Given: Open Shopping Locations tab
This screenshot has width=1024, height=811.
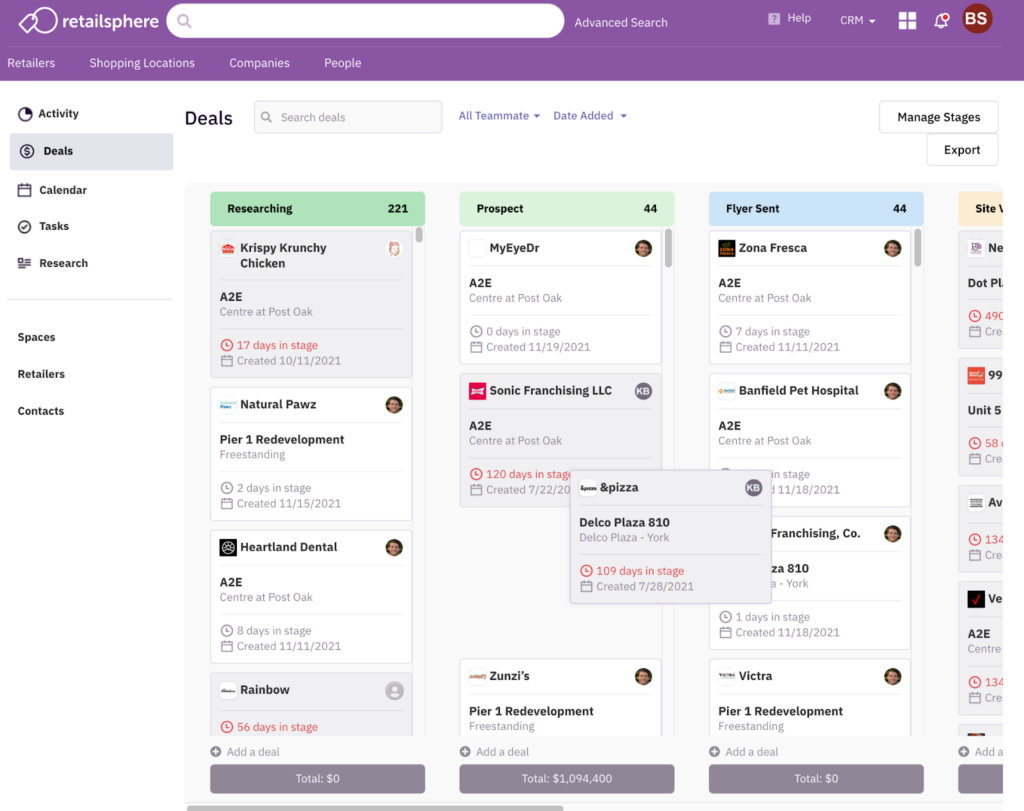Looking at the screenshot, I should pos(142,63).
